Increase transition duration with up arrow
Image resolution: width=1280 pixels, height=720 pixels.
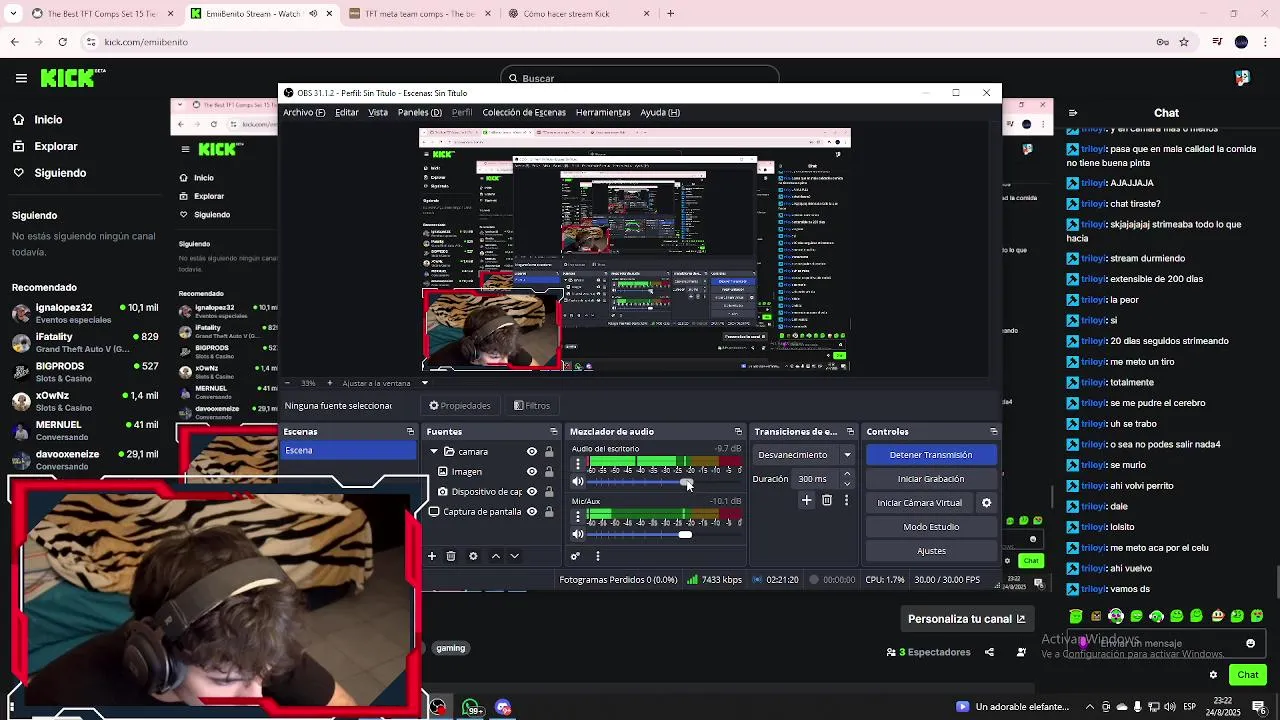pos(848,474)
